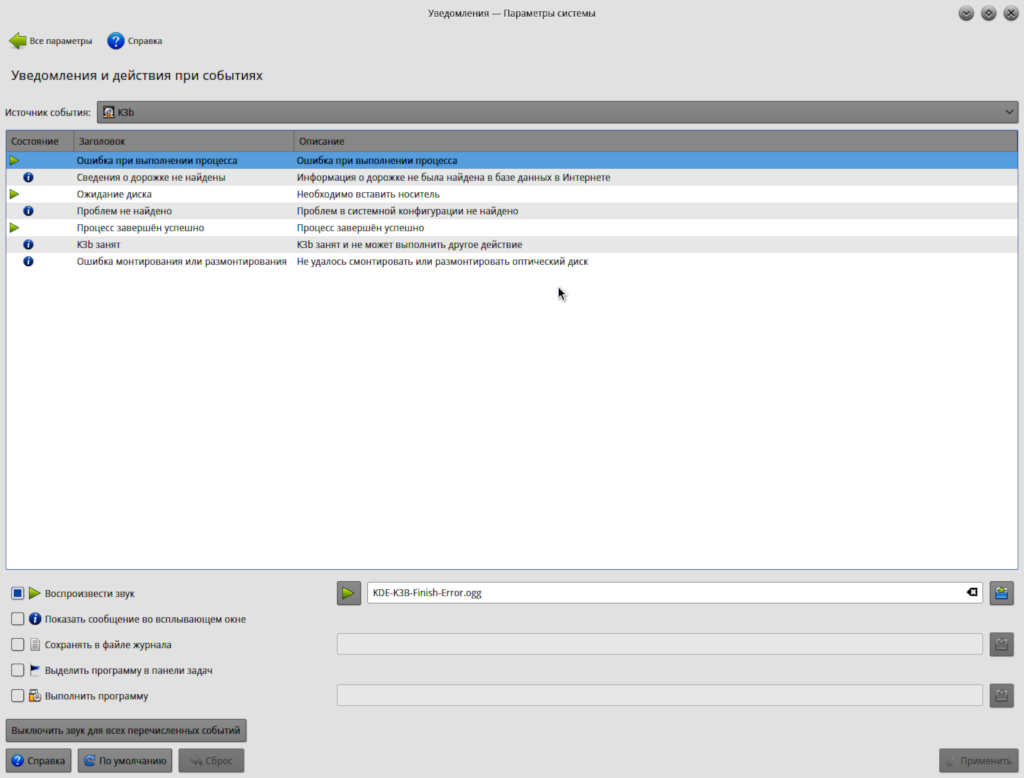1024x778 pixels.
Task: Click Выключить звук для всех перечисленных событий
Action: pyautogui.click(x=126, y=730)
